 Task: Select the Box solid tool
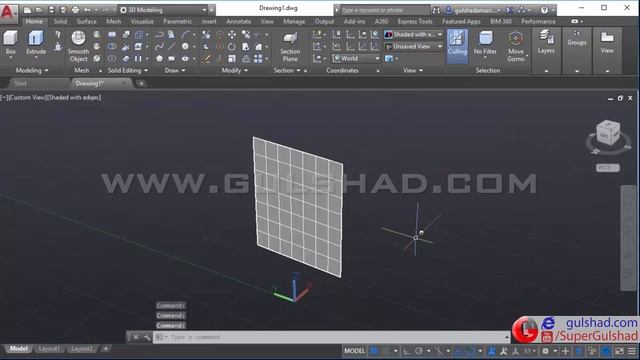pyautogui.click(x=10, y=44)
